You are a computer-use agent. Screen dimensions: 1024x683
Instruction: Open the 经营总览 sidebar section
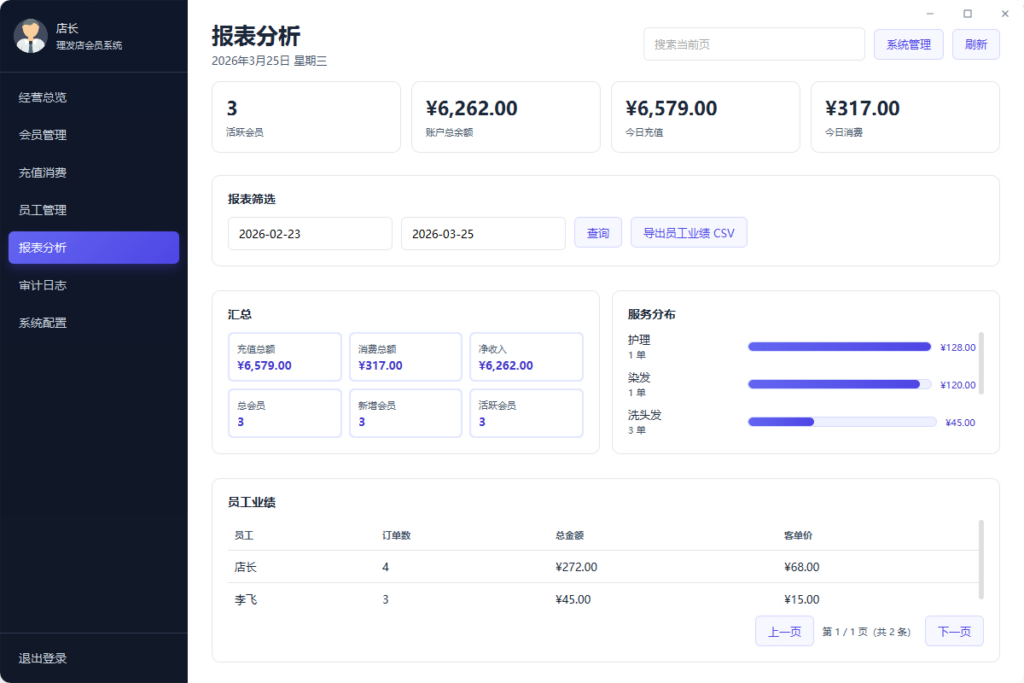[93, 97]
